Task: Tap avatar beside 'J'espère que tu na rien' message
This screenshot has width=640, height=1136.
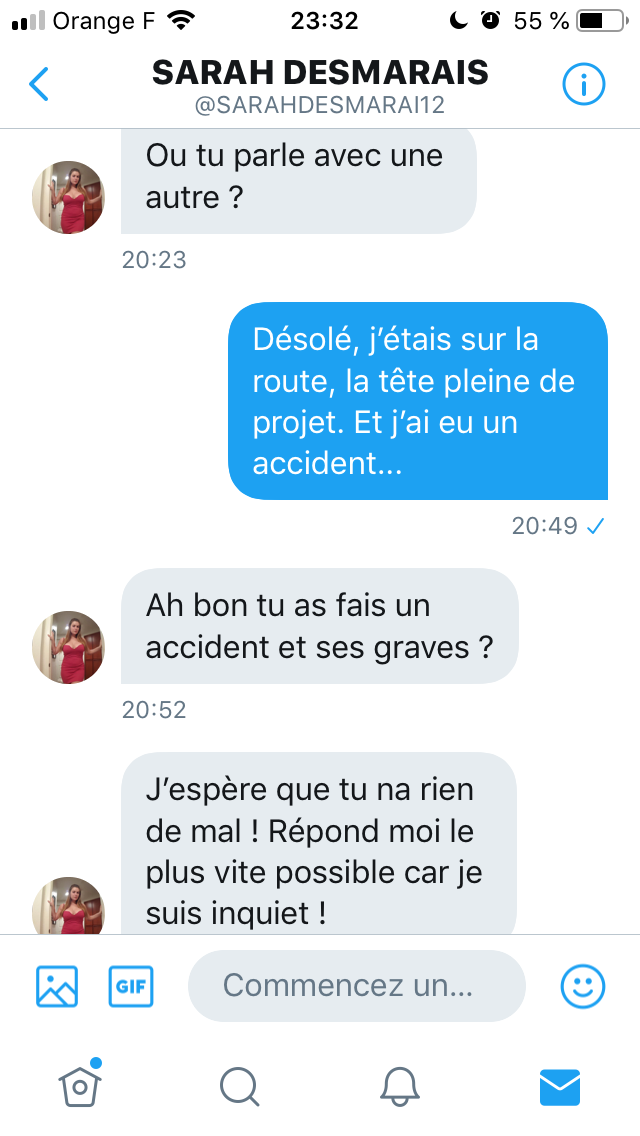Action: point(68,906)
